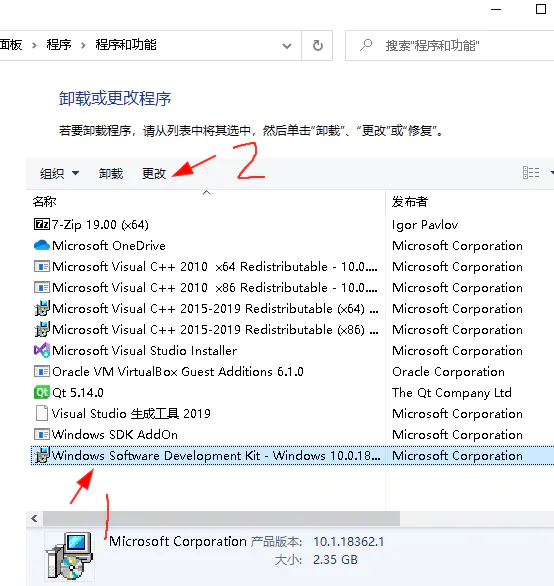Open the address bar history dropdown
Viewport: 554px width, 586px height.
point(287,46)
